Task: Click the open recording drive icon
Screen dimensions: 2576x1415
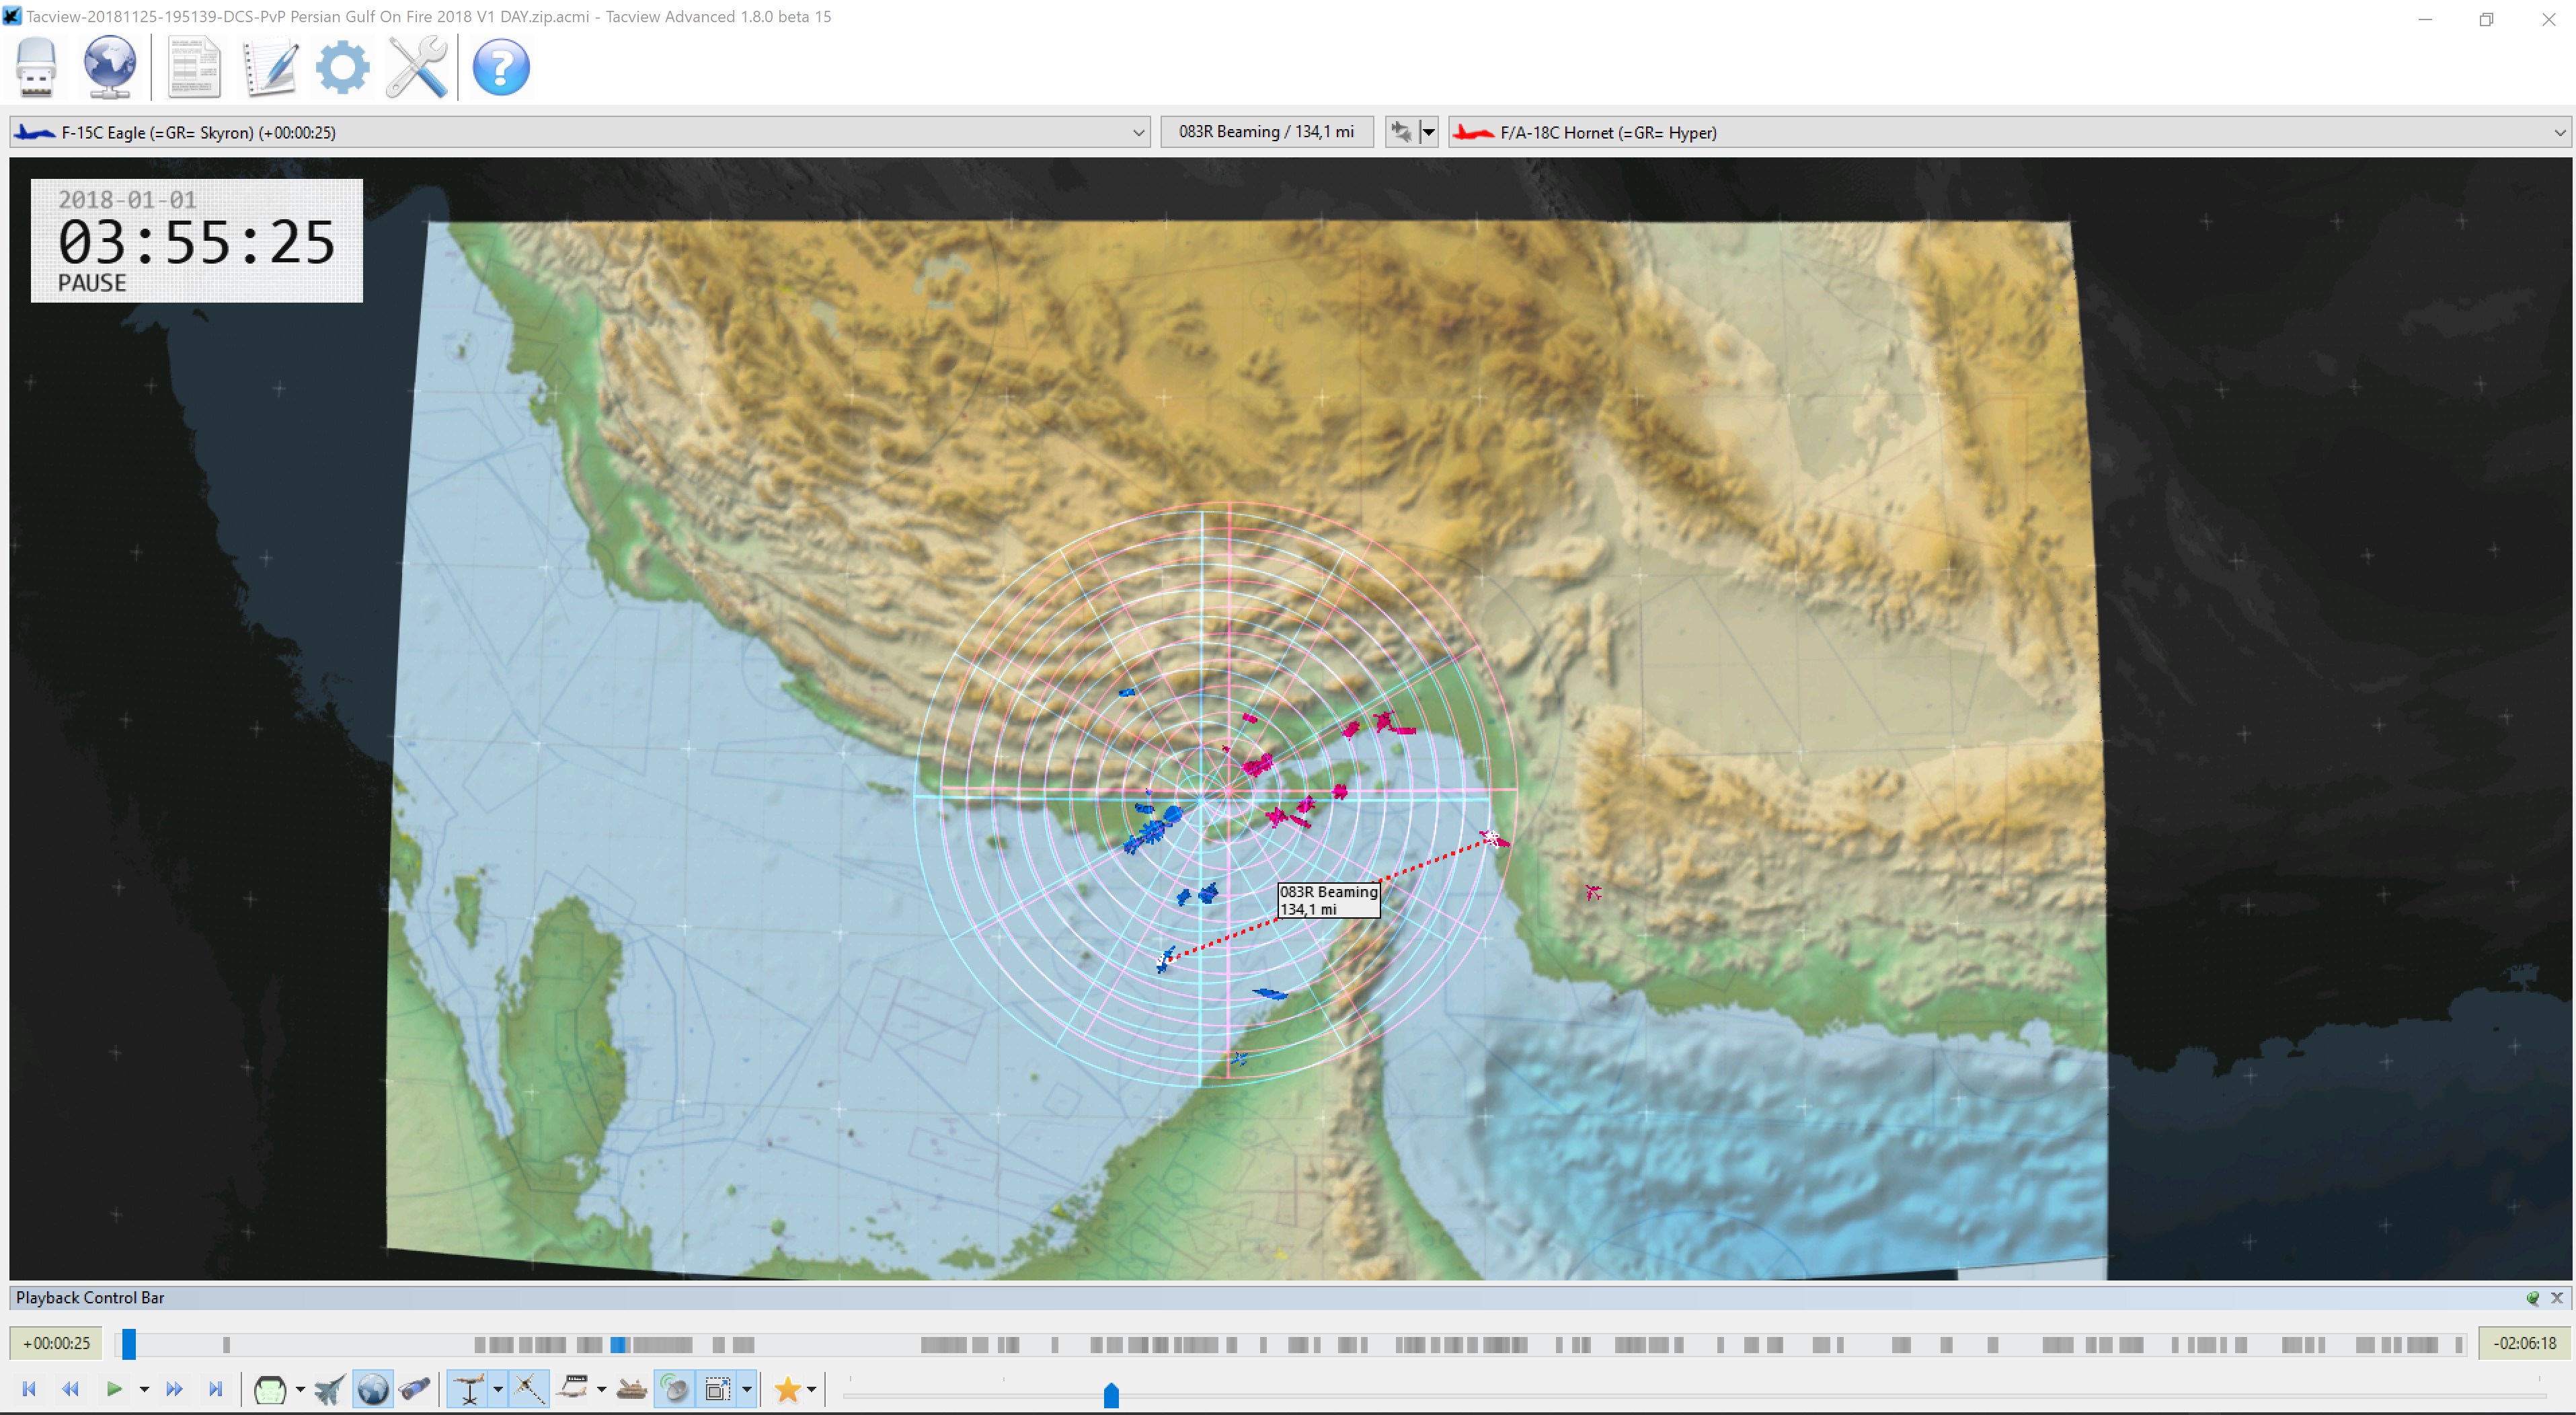Action: [x=37, y=67]
